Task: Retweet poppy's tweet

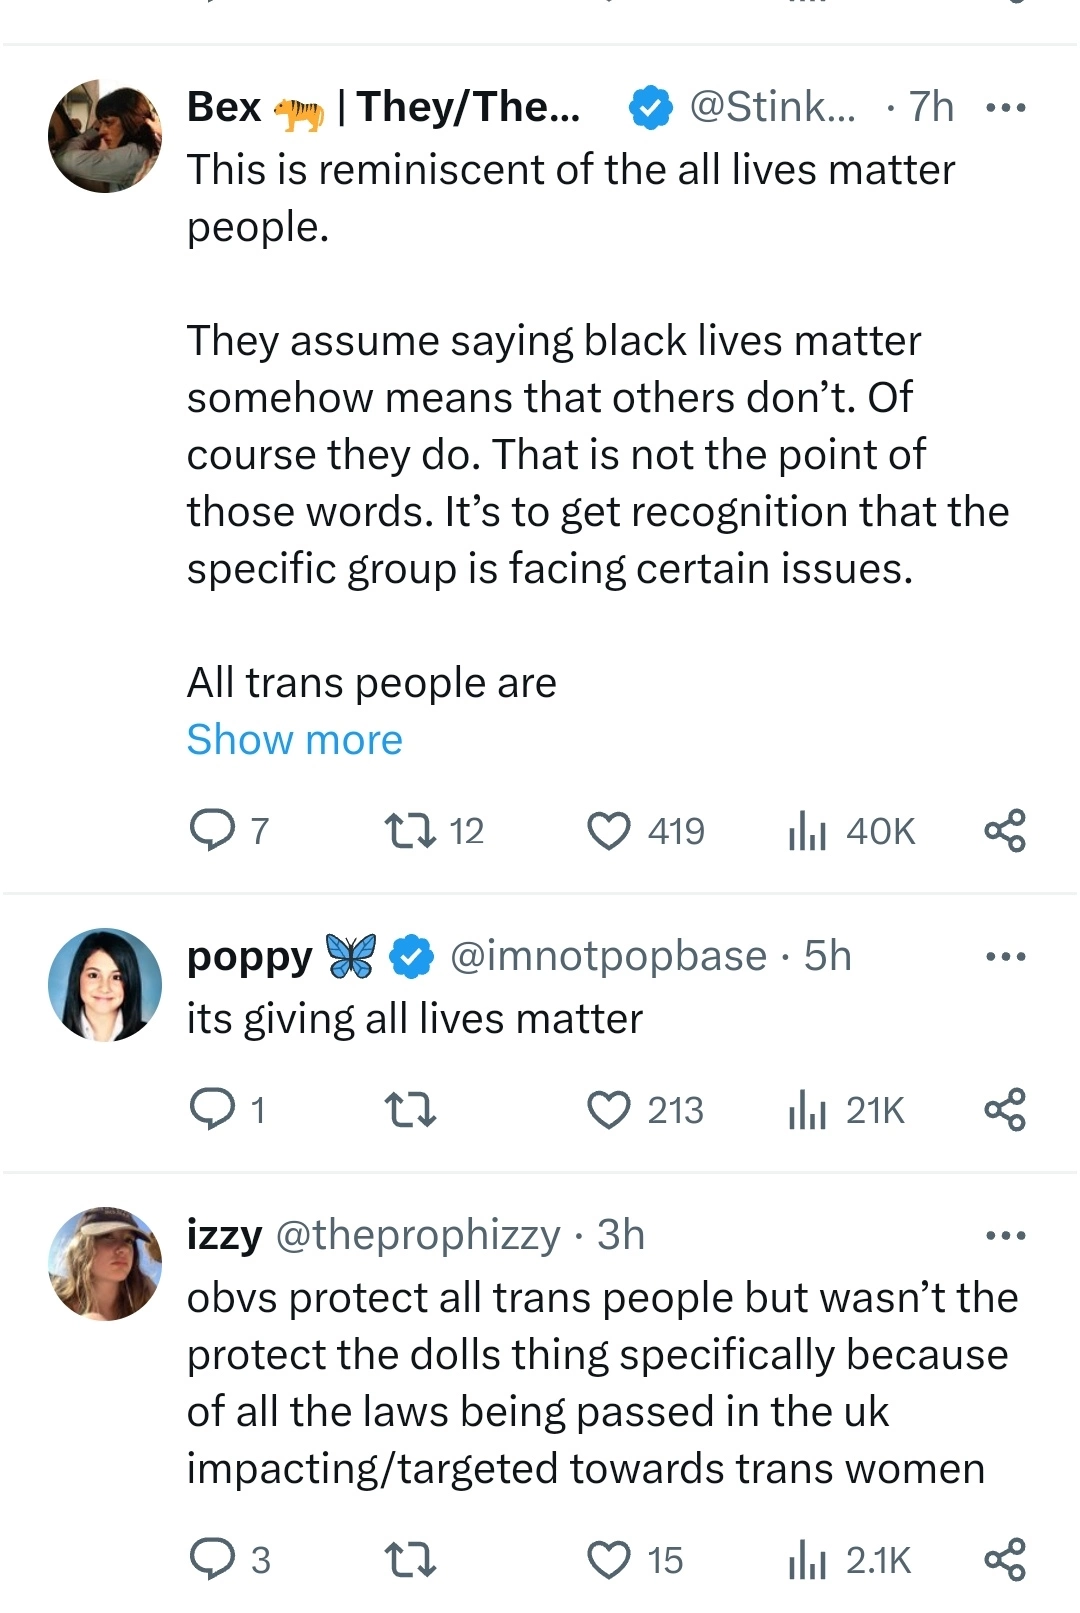Action: (410, 1110)
